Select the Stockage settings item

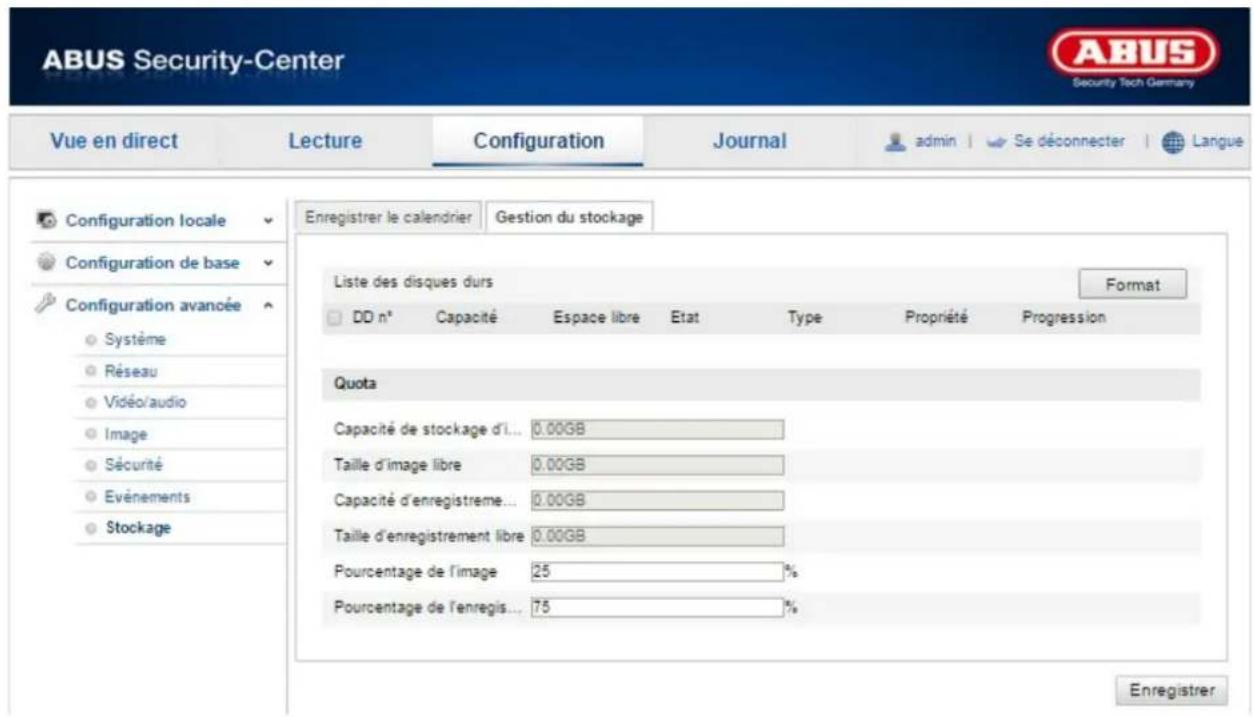pyautogui.click(x=136, y=528)
